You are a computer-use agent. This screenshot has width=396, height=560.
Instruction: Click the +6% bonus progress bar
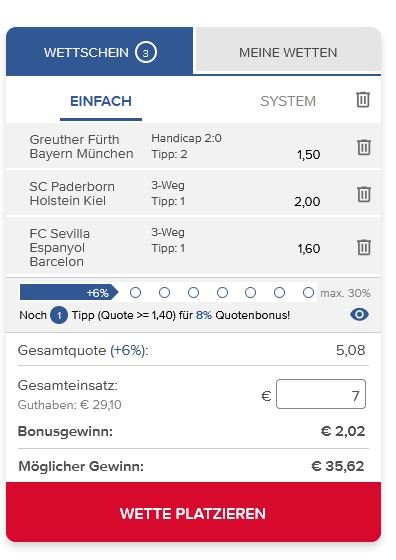69,292
